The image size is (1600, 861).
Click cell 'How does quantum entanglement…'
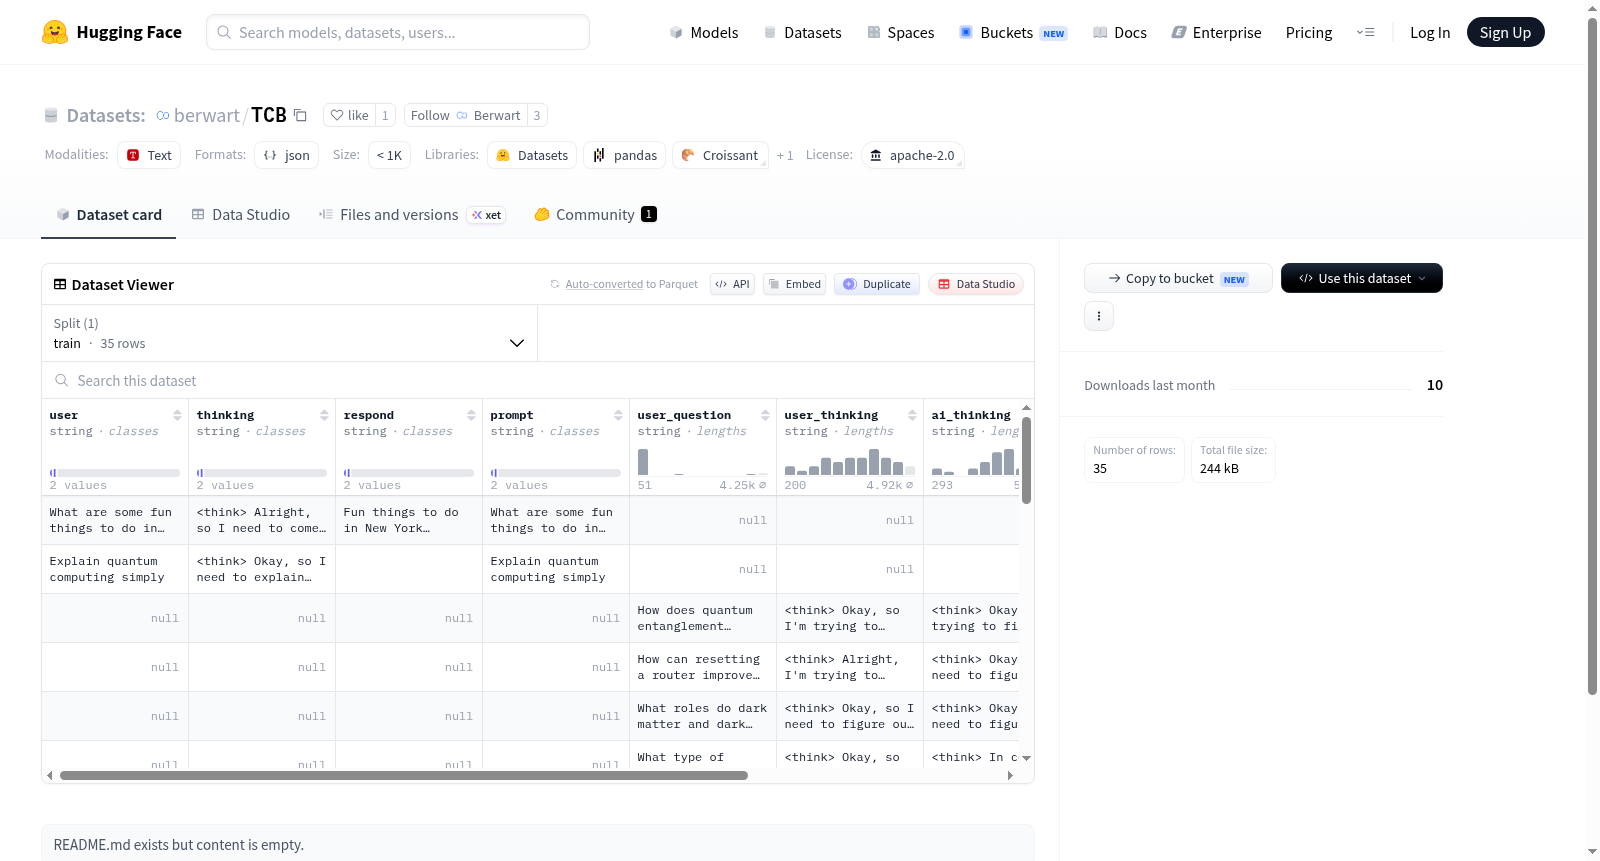tap(703, 618)
